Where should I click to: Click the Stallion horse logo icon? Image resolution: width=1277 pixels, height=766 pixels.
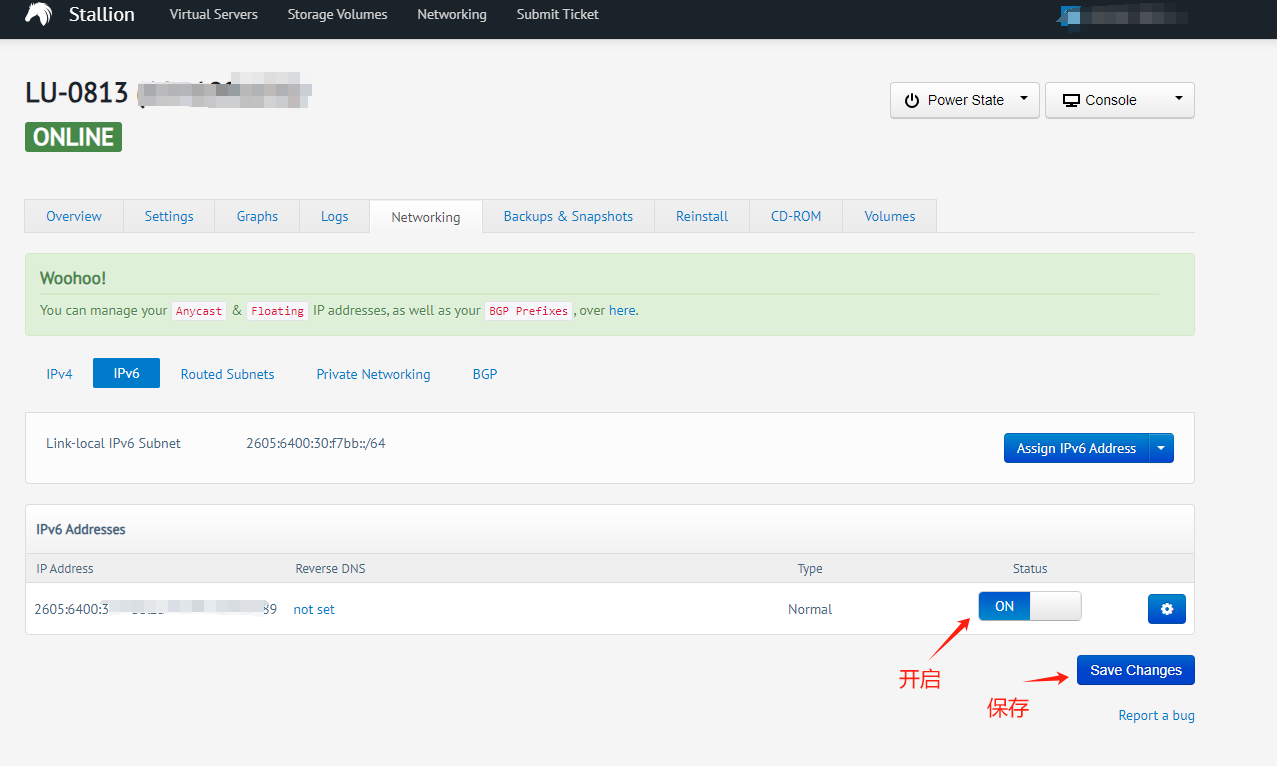pos(38,15)
